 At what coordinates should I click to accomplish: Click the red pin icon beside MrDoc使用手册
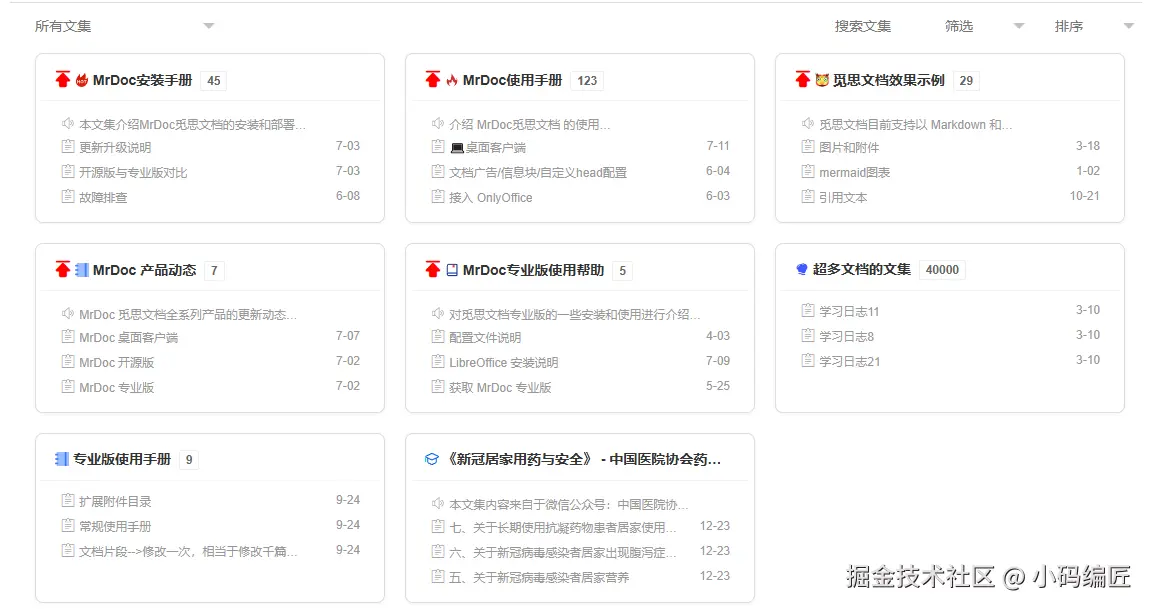[433, 79]
